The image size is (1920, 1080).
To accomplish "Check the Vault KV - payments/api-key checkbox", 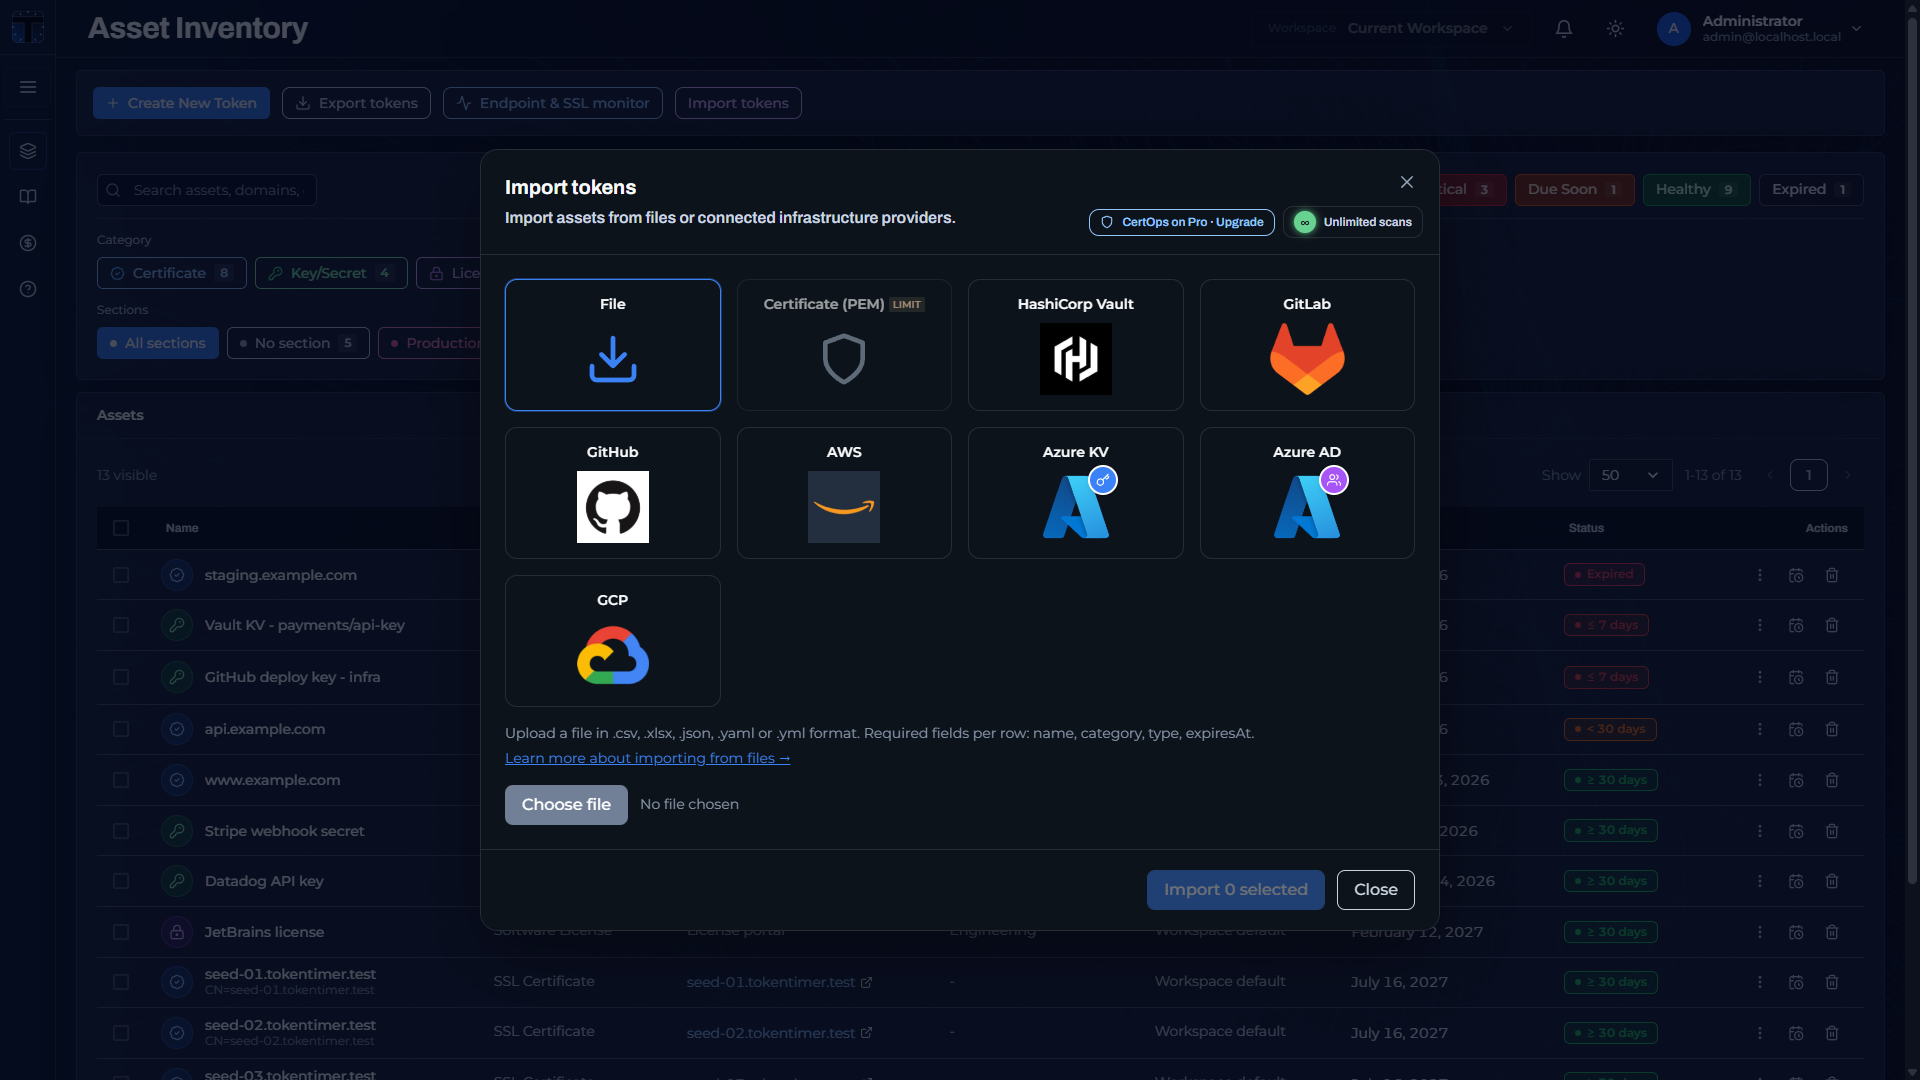I will coord(121,625).
